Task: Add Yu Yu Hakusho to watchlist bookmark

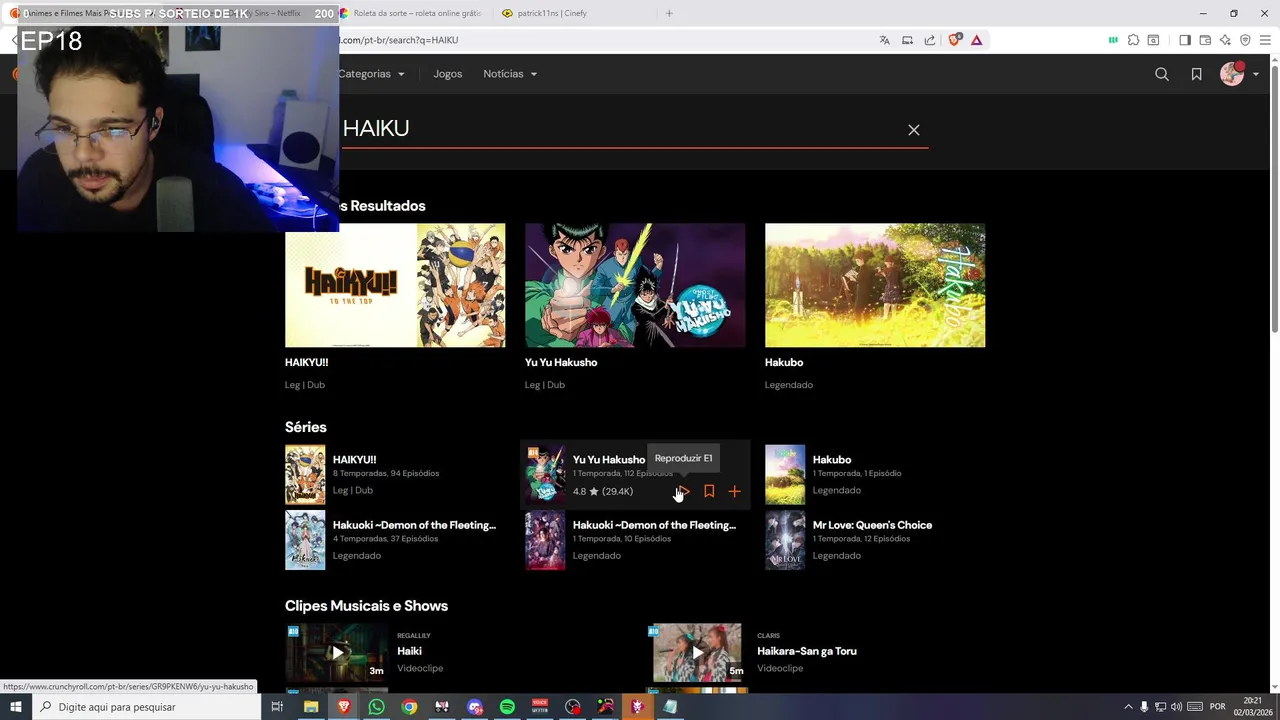Action: pos(709,491)
